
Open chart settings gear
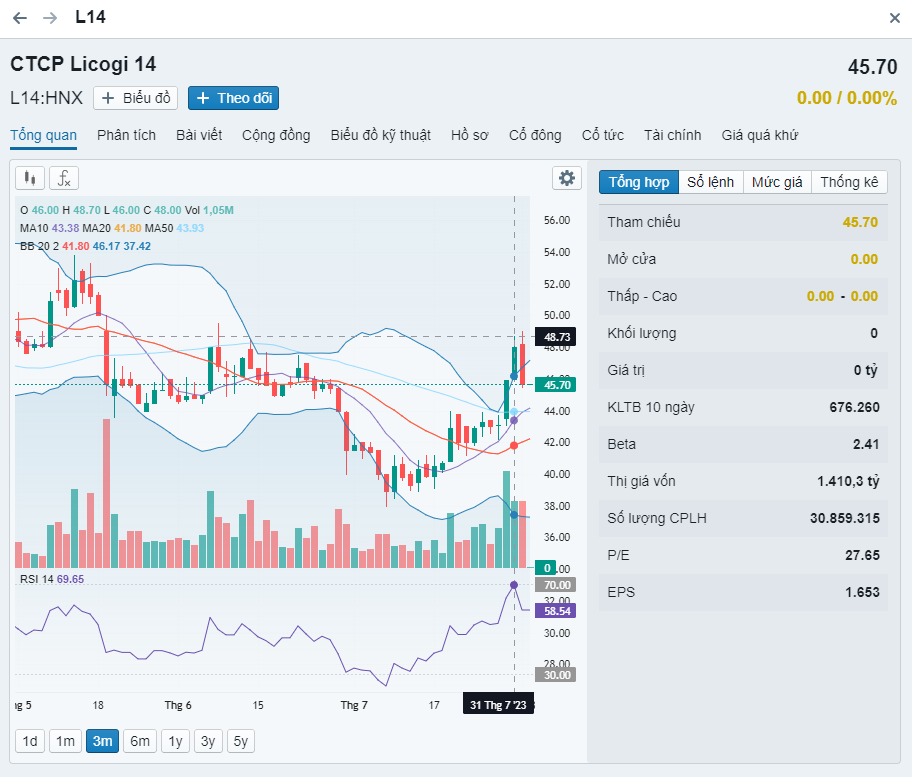(567, 178)
